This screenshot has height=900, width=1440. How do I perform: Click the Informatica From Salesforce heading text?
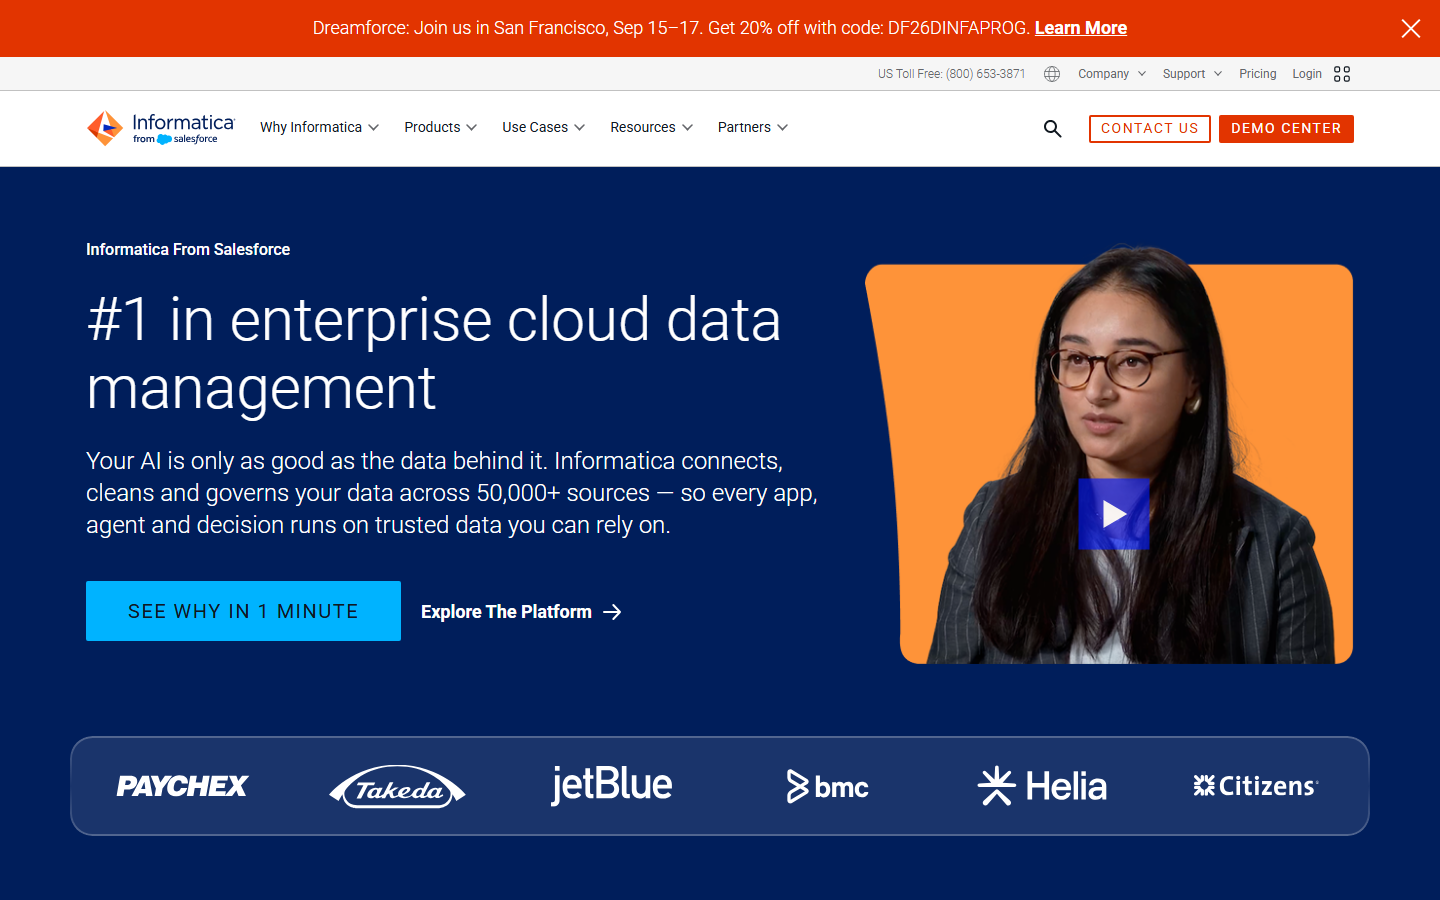pyautogui.click(x=188, y=250)
